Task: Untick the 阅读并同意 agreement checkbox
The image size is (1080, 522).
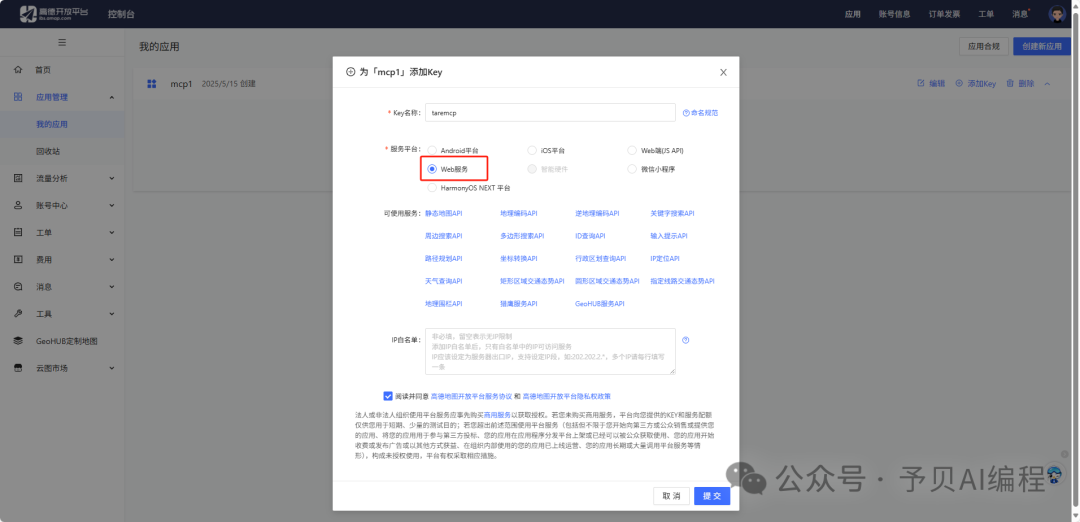Action: click(x=388, y=396)
